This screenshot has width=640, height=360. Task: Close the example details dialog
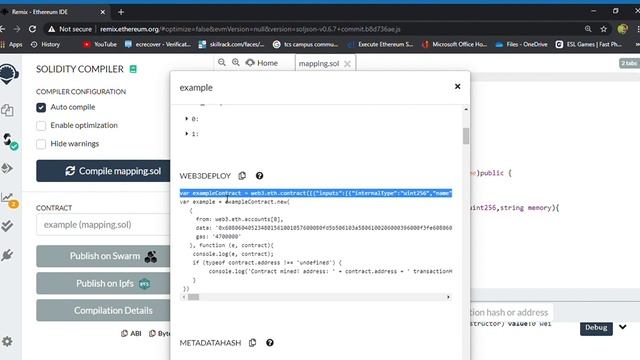click(458, 87)
